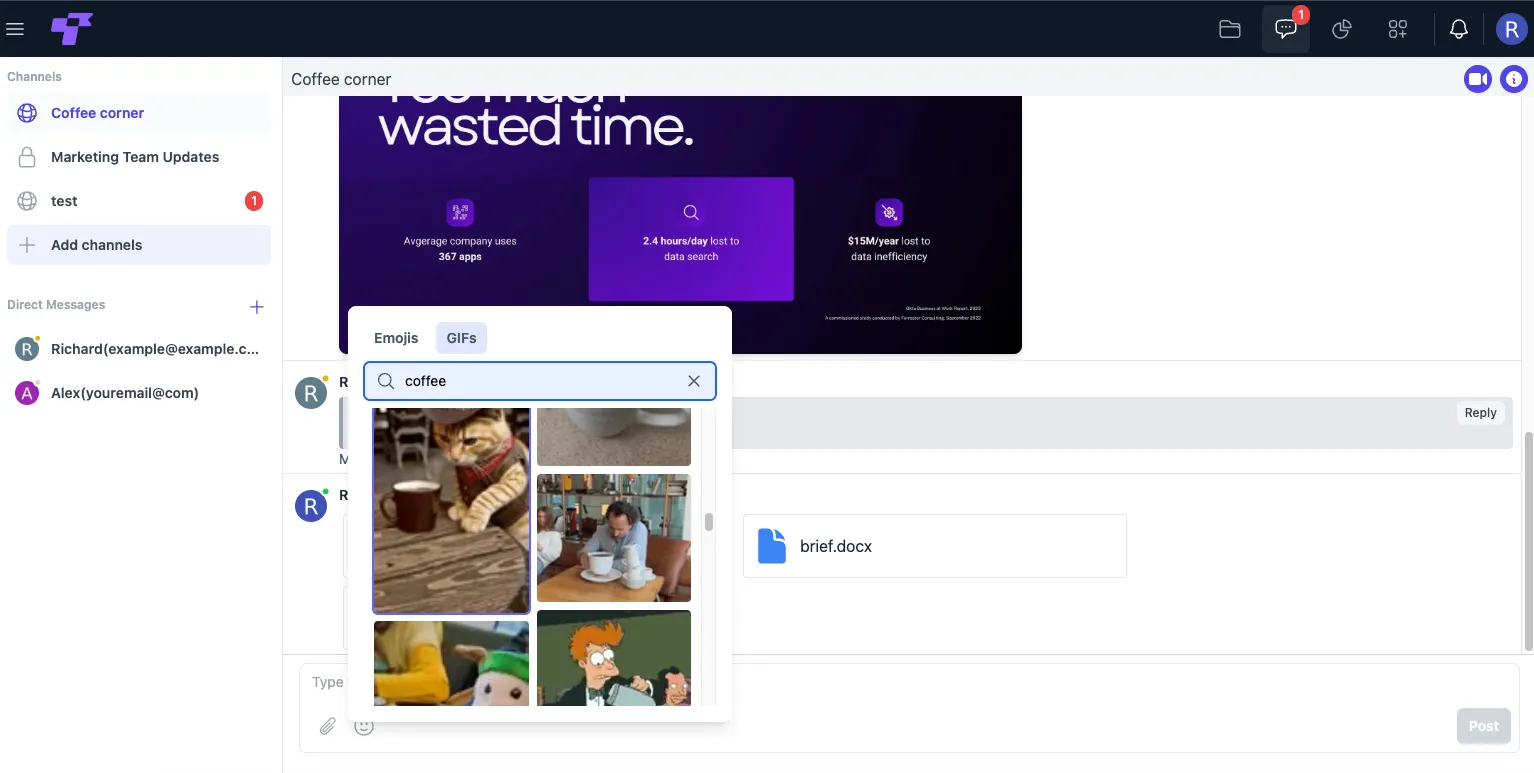Open the apps grid icon

click(1398, 29)
